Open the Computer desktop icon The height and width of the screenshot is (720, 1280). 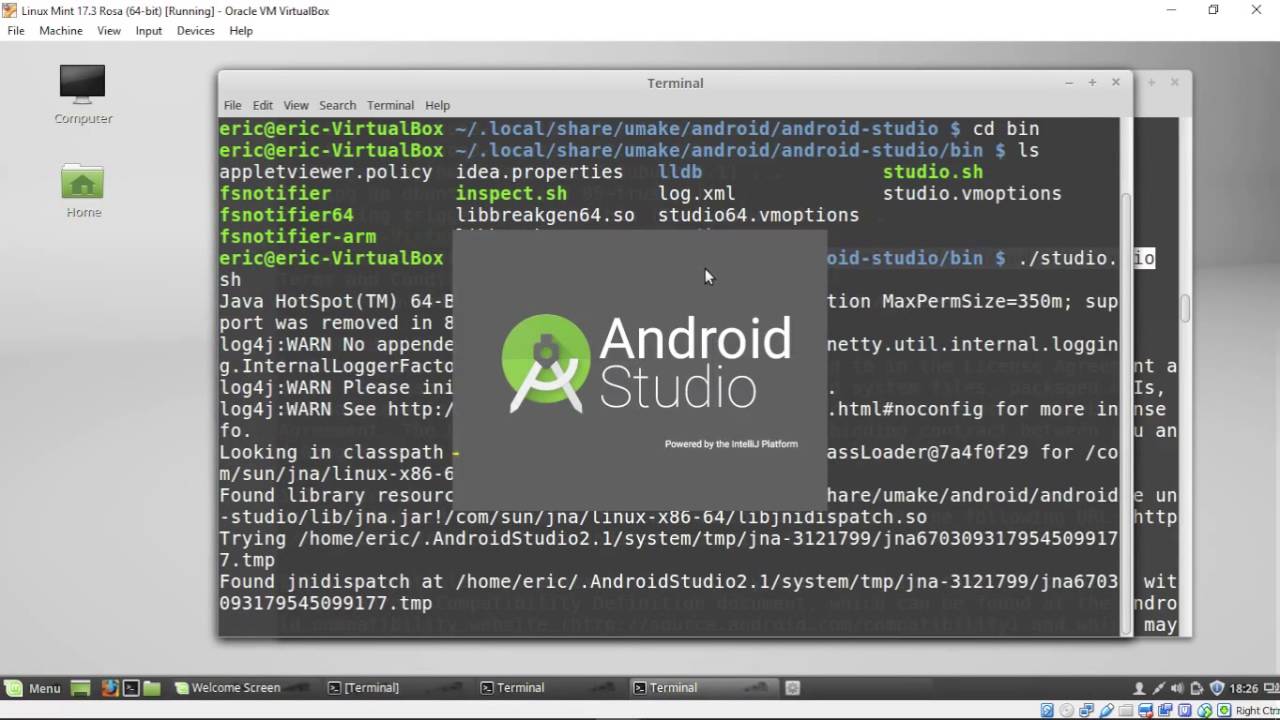82,94
